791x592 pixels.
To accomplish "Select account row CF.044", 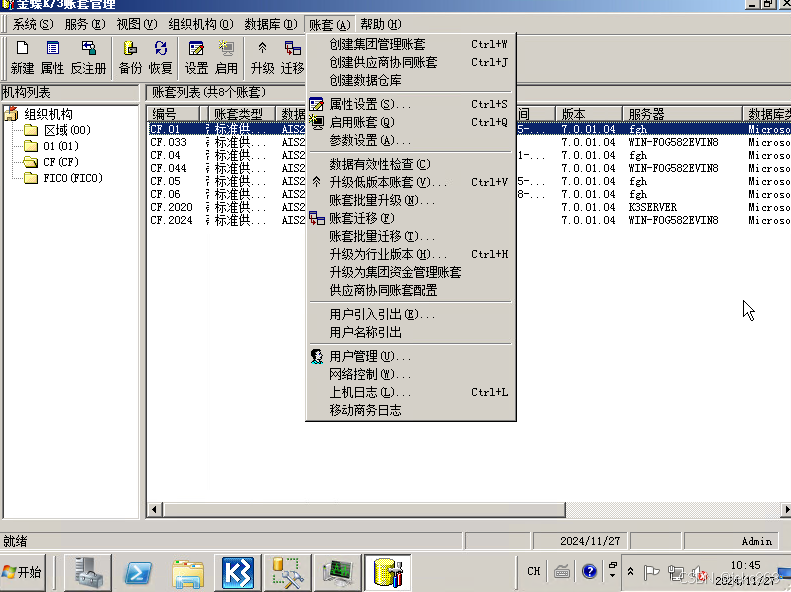I will click(168, 168).
